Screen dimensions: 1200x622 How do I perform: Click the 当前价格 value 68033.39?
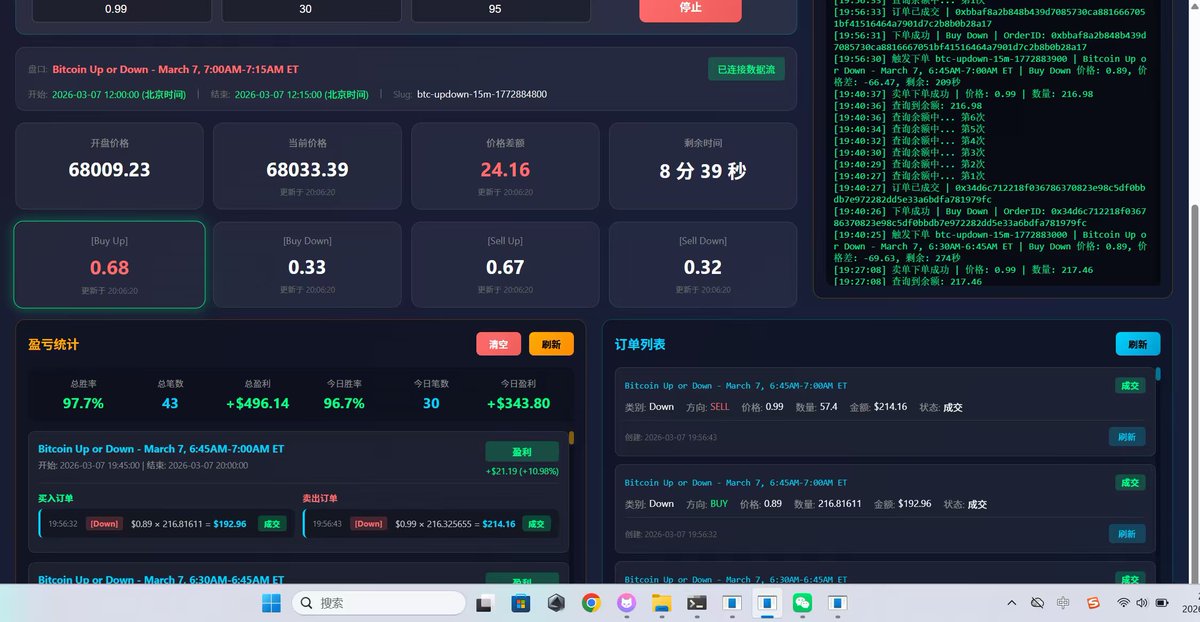pyautogui.click(x=307, y=170)
